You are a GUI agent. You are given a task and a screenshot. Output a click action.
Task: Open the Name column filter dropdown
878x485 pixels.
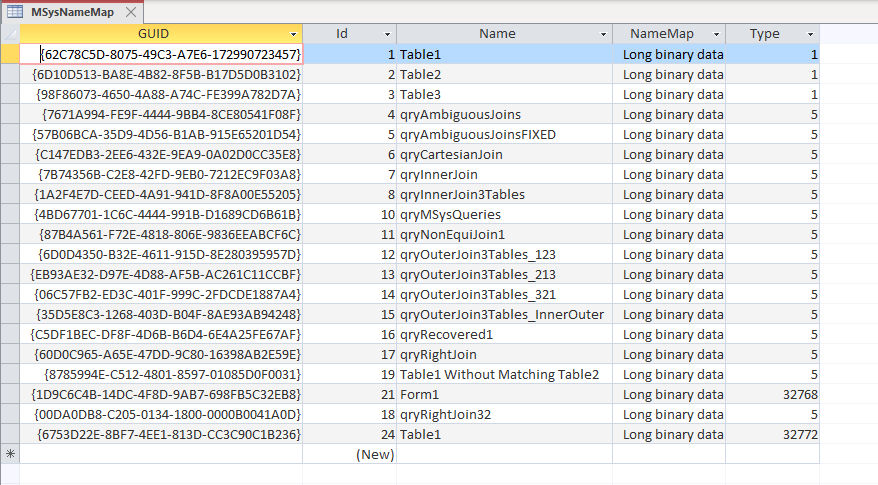click(603, 34)
